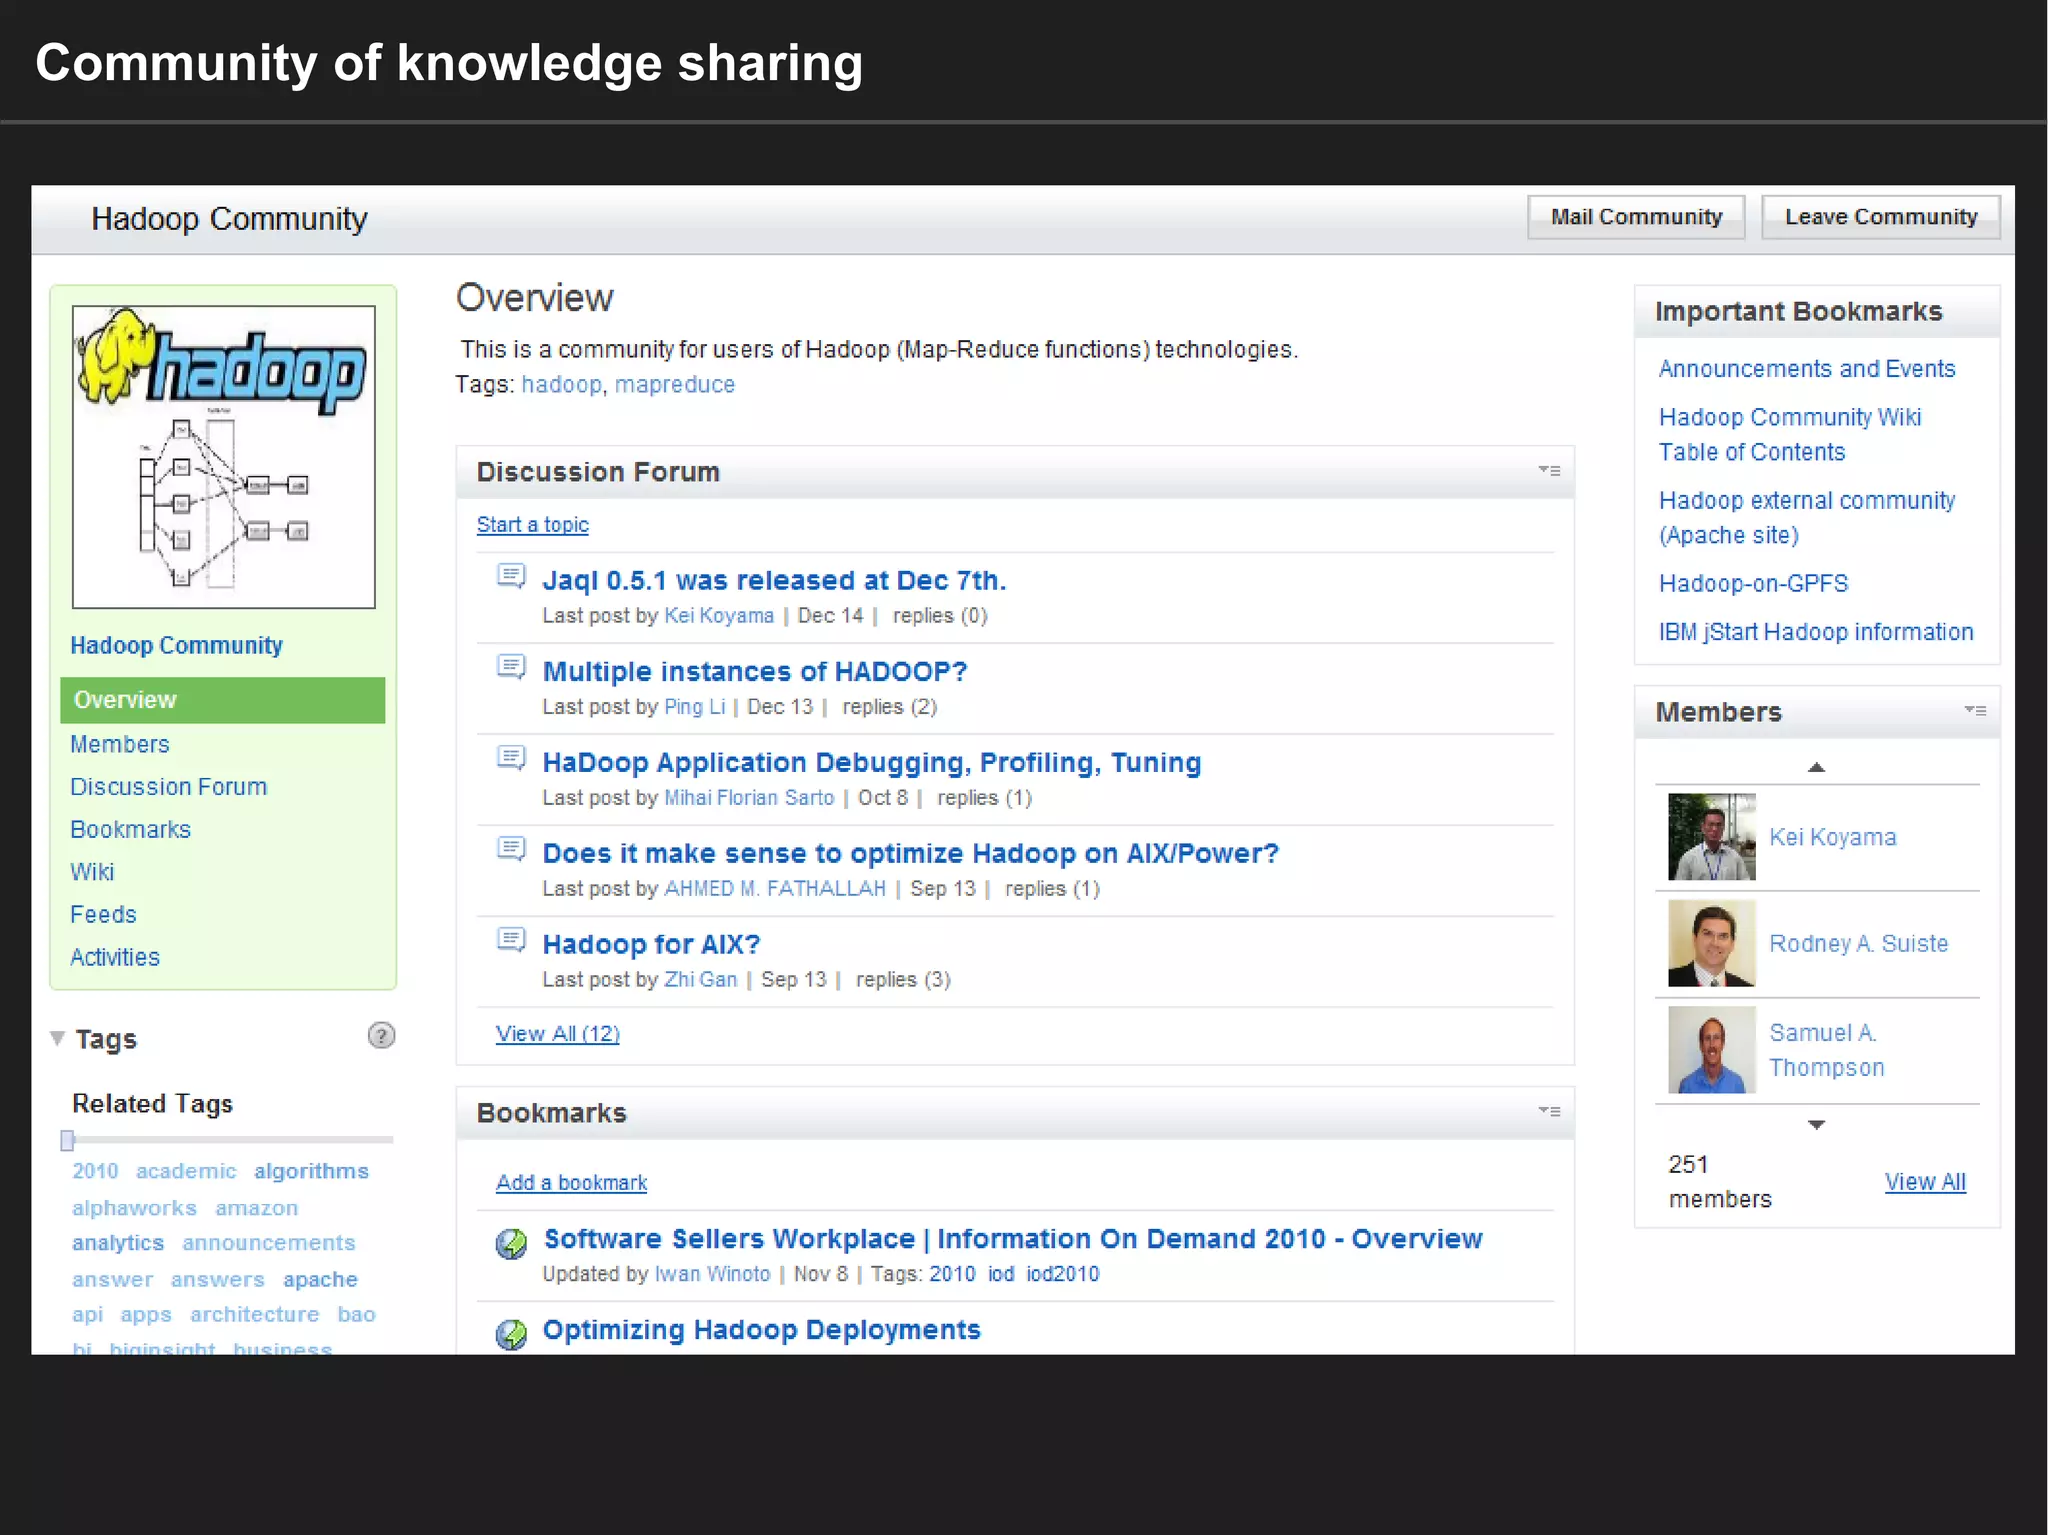
Task: Open IBM jStart Hadoop information link
Action: pyautogui.click(x=1816, y=632)
